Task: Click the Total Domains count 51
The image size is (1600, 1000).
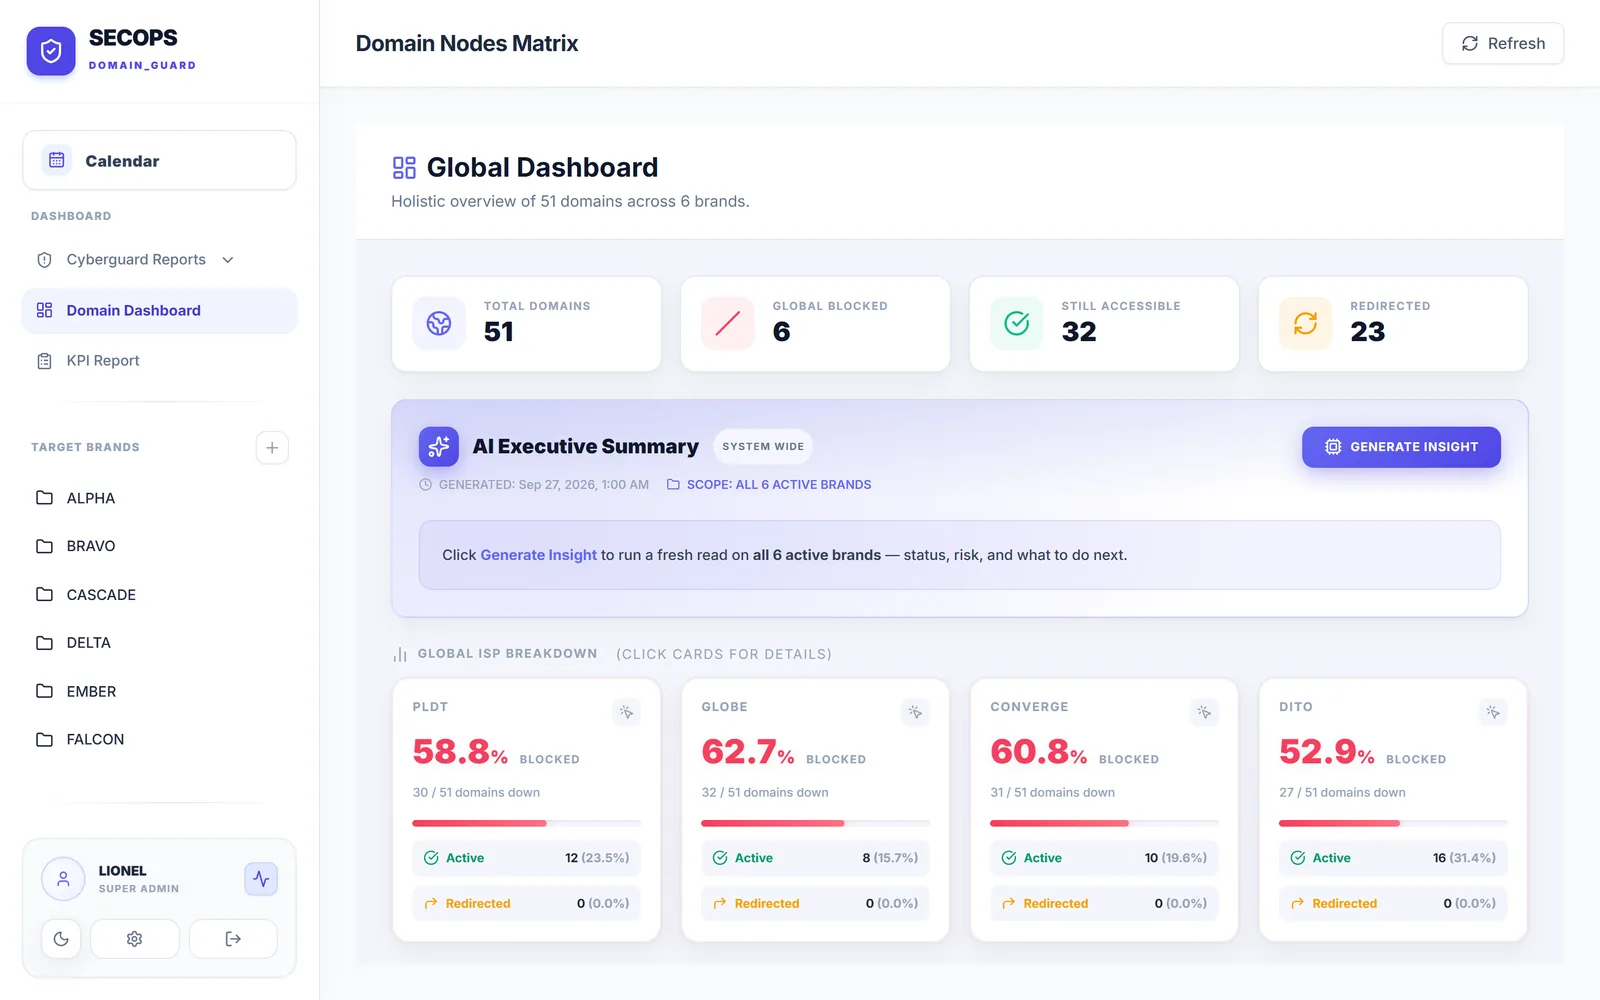Action: [499, 332]
